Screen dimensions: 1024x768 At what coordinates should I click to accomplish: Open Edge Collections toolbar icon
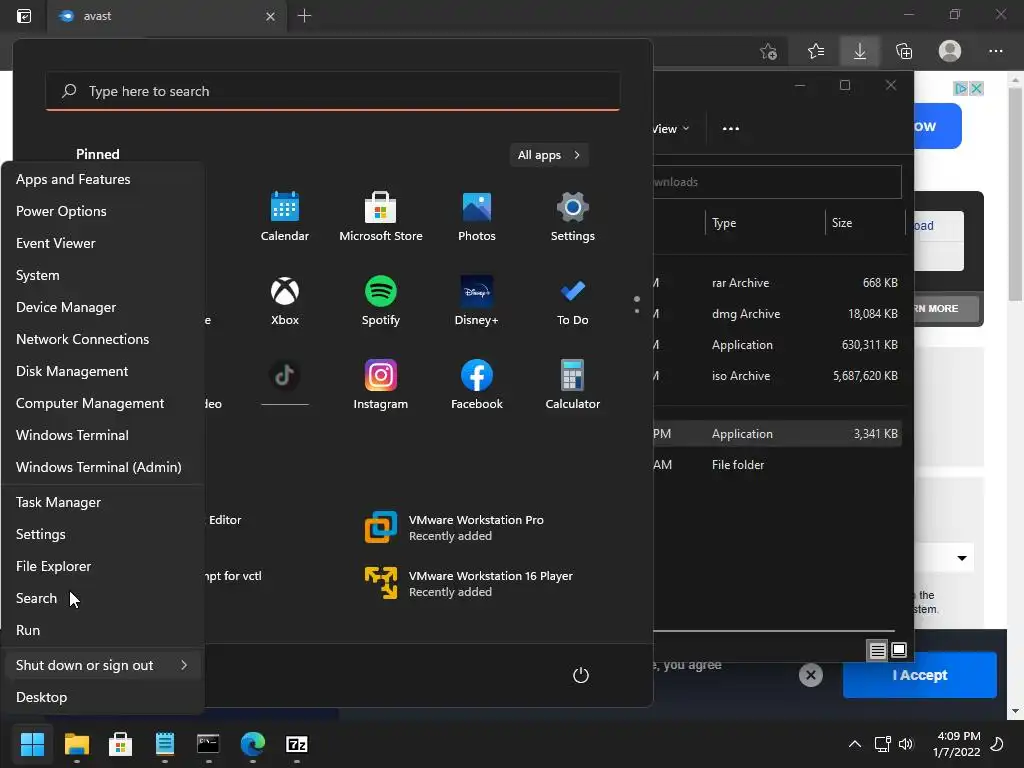[904, 51]
